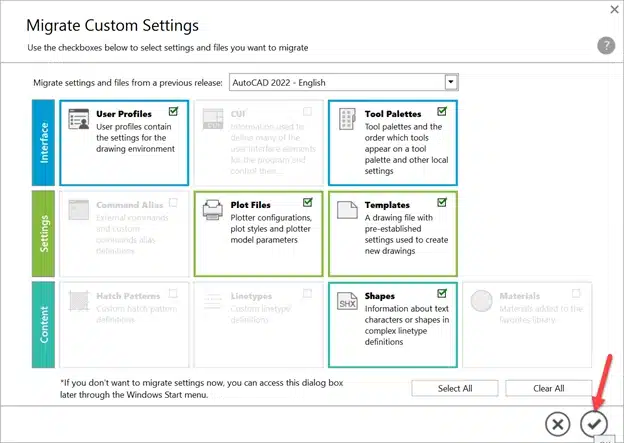Select the Interface category tab

(x=43, y=142)
